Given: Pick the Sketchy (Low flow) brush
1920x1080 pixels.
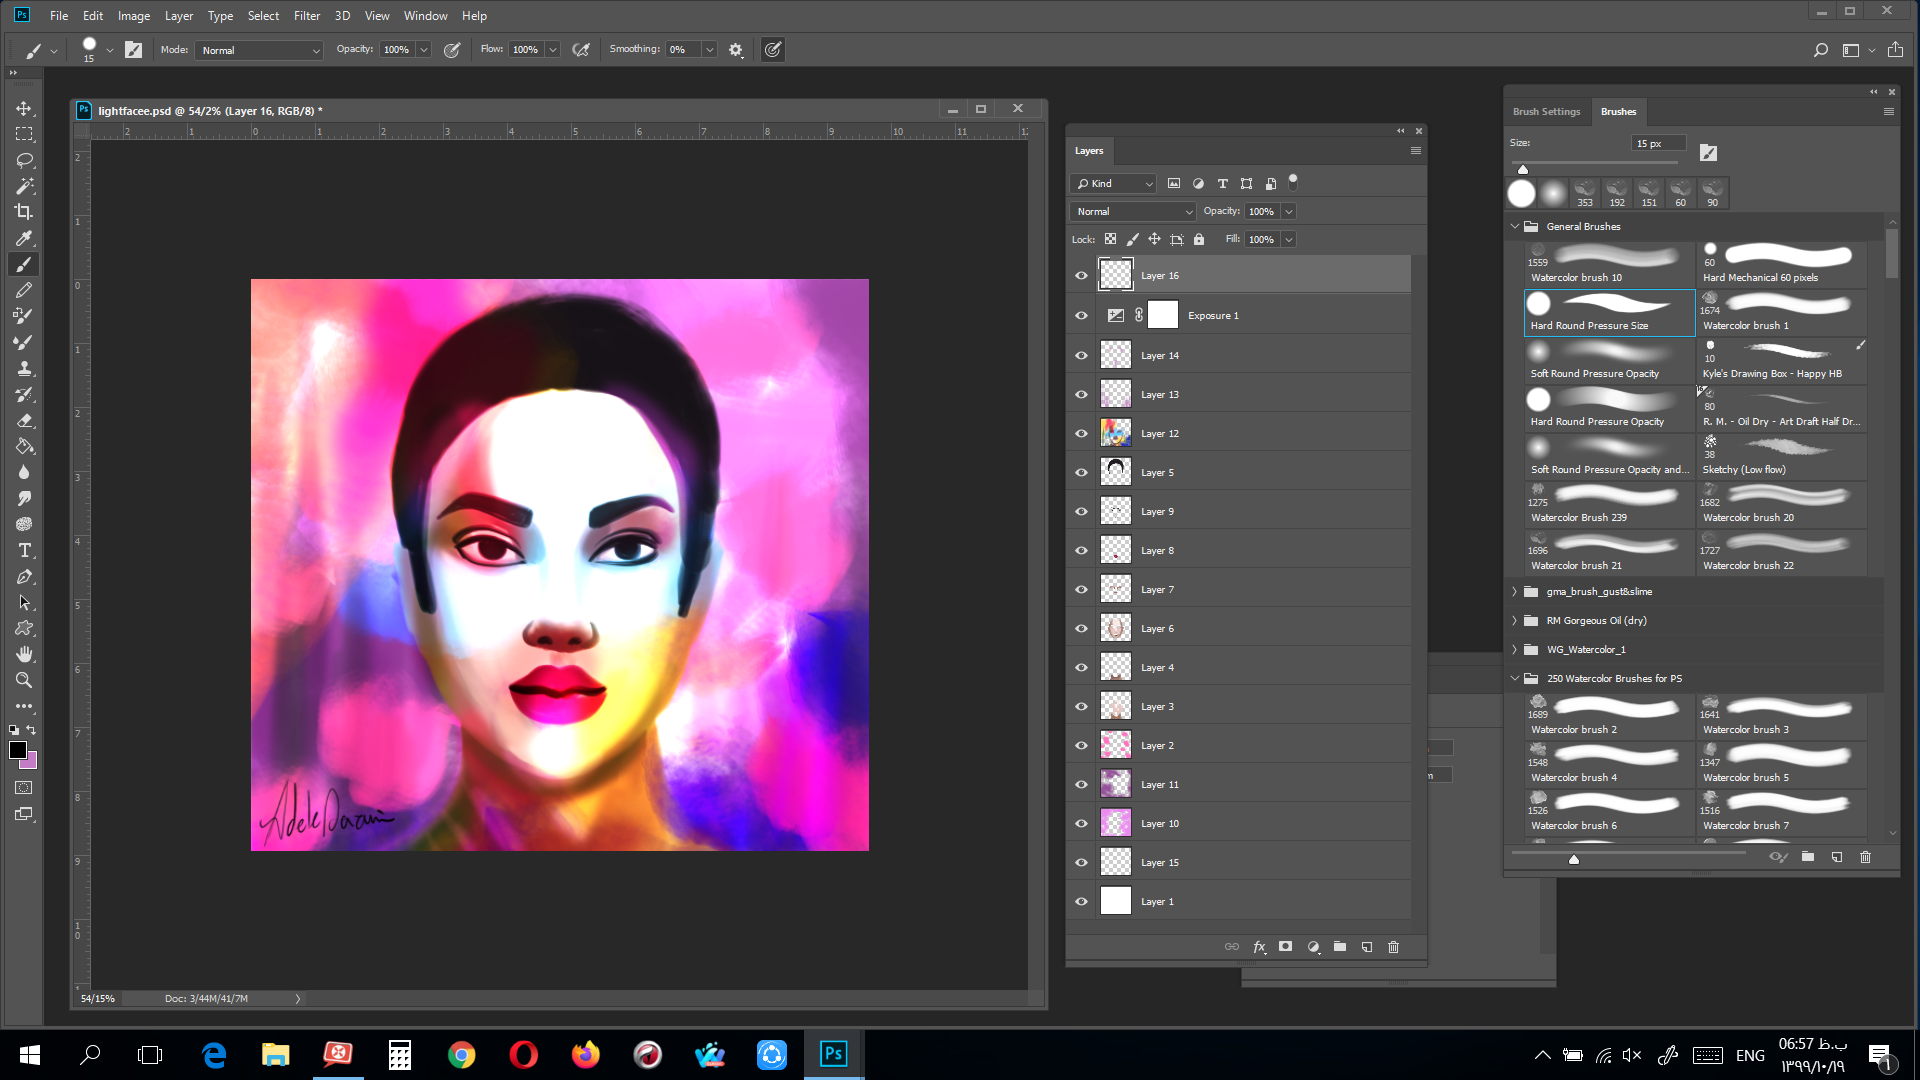Looking at the screenshot, I should (x=1782, y=457).
